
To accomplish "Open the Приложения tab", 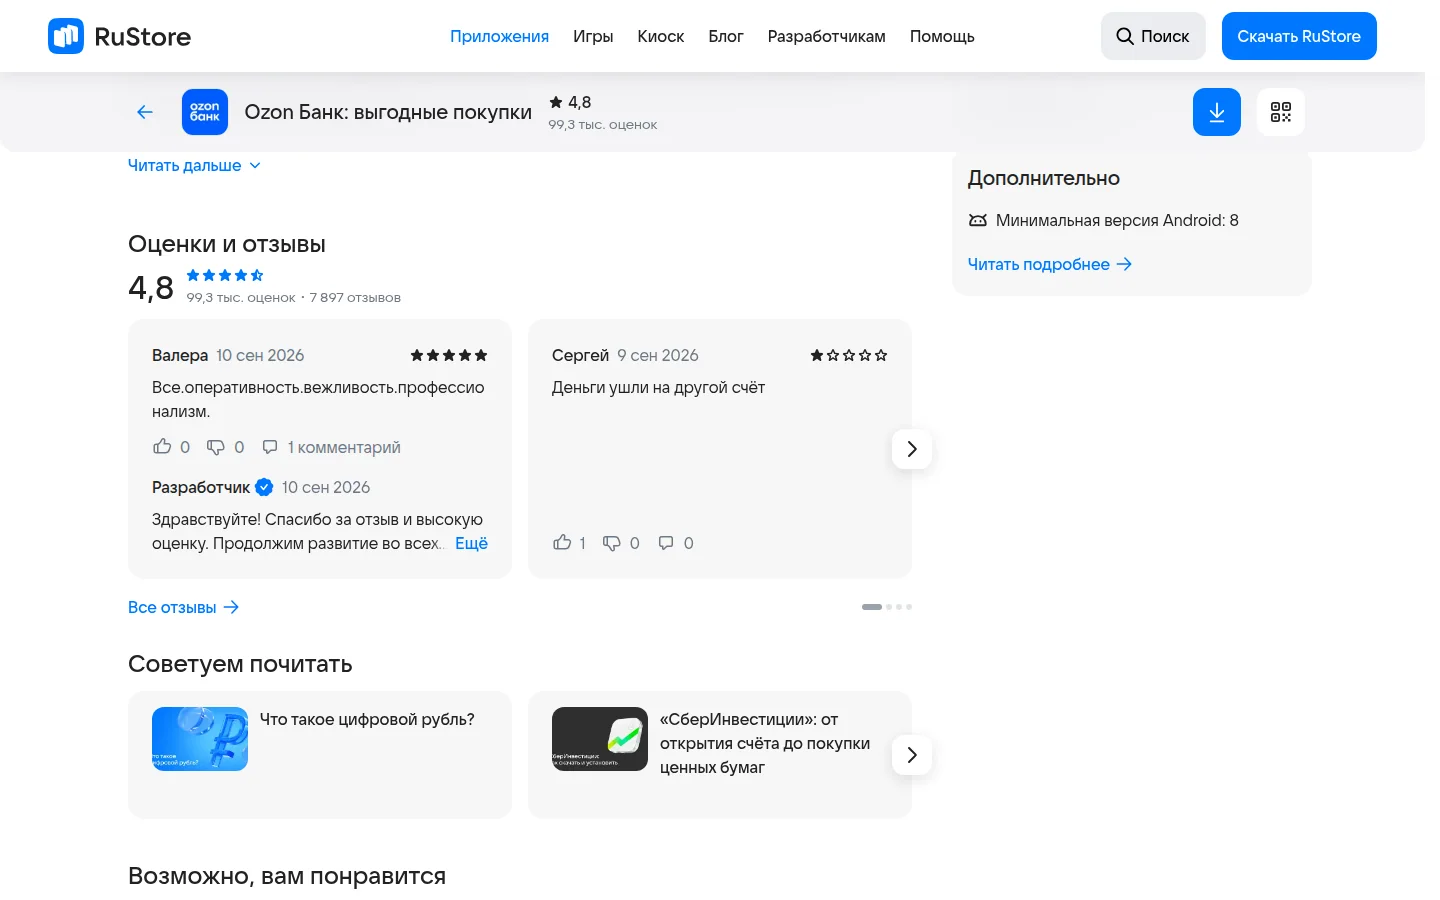I will tap(499, 36).
